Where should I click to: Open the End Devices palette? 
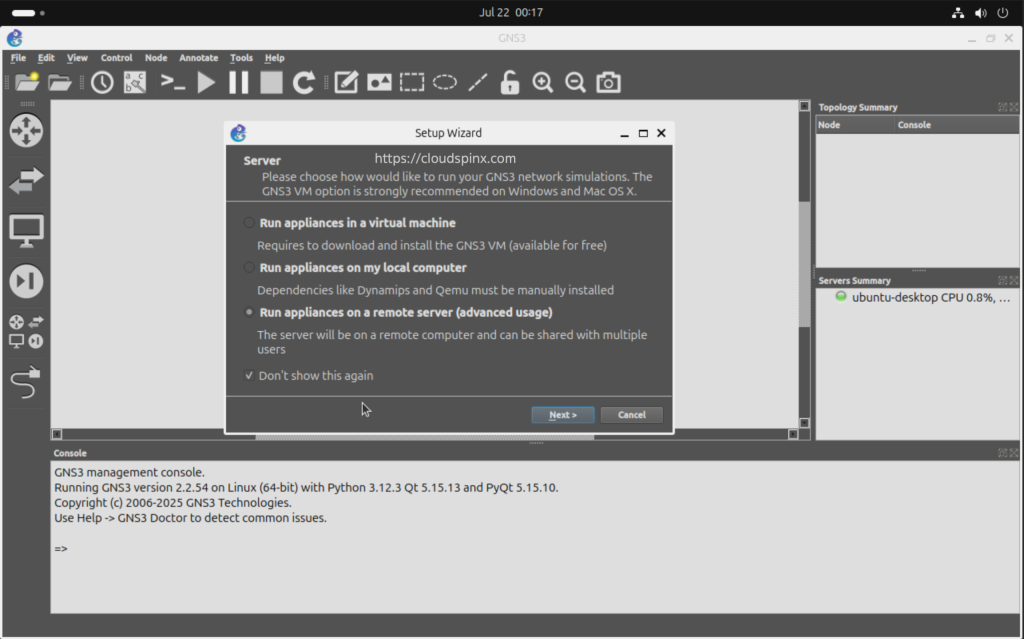(27, 230)
